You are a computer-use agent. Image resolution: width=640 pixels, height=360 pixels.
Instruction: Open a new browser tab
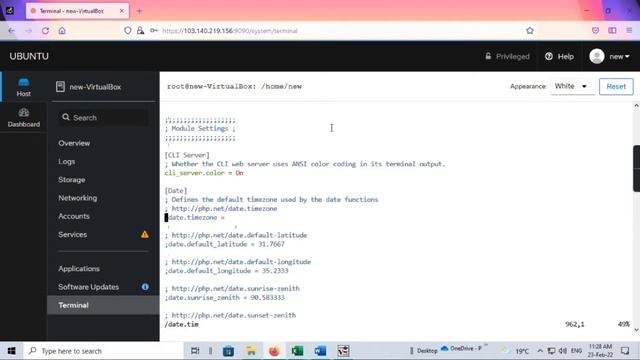tap(139, 11)
